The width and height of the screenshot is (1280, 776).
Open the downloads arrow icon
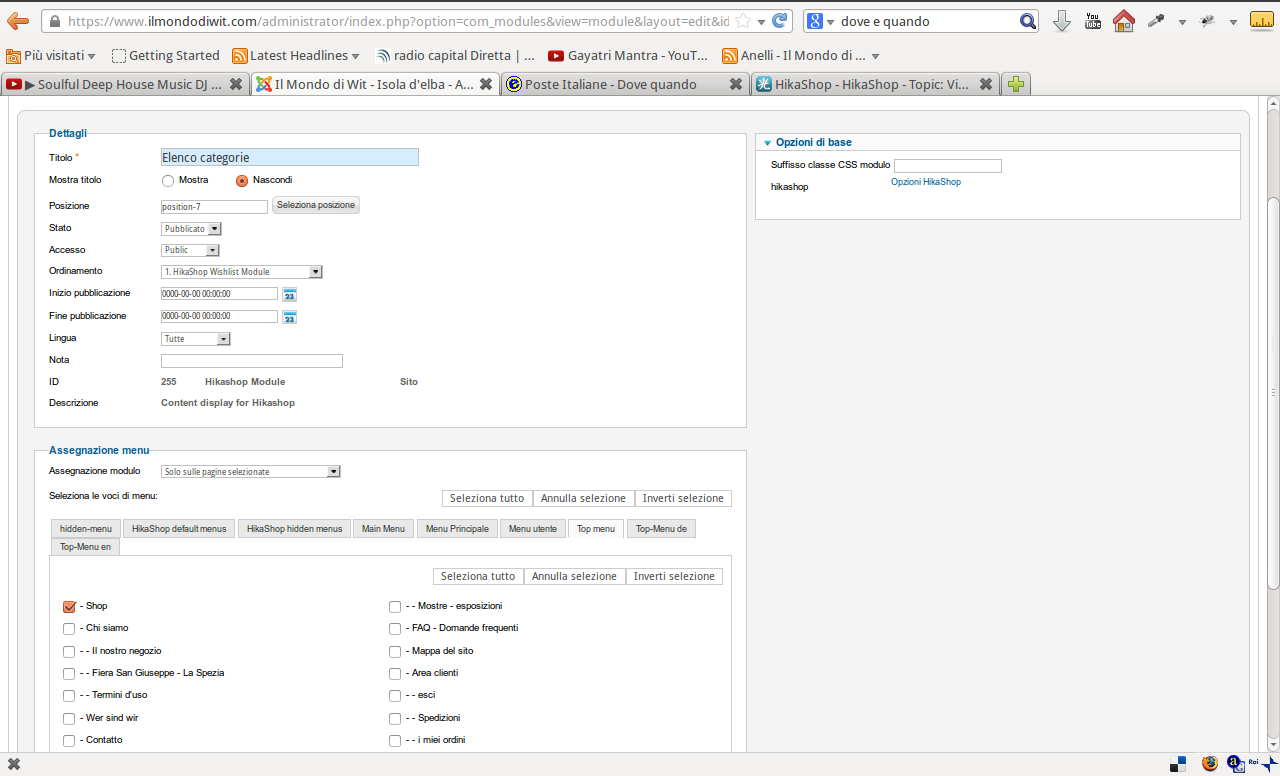1062,21
